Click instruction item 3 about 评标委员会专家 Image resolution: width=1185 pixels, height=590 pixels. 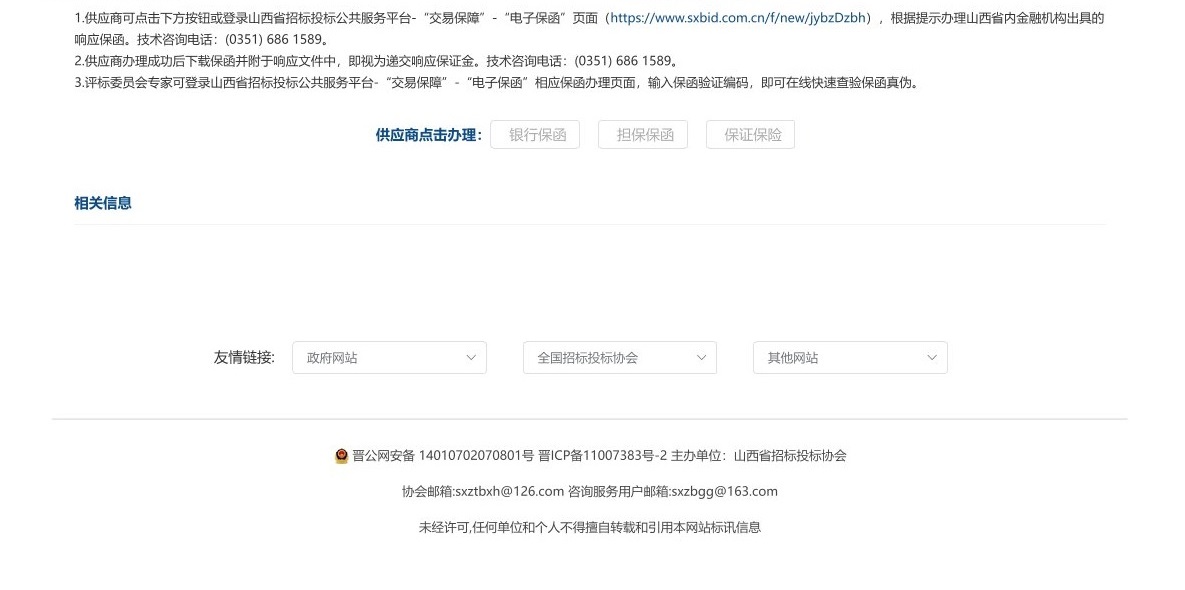496,83
